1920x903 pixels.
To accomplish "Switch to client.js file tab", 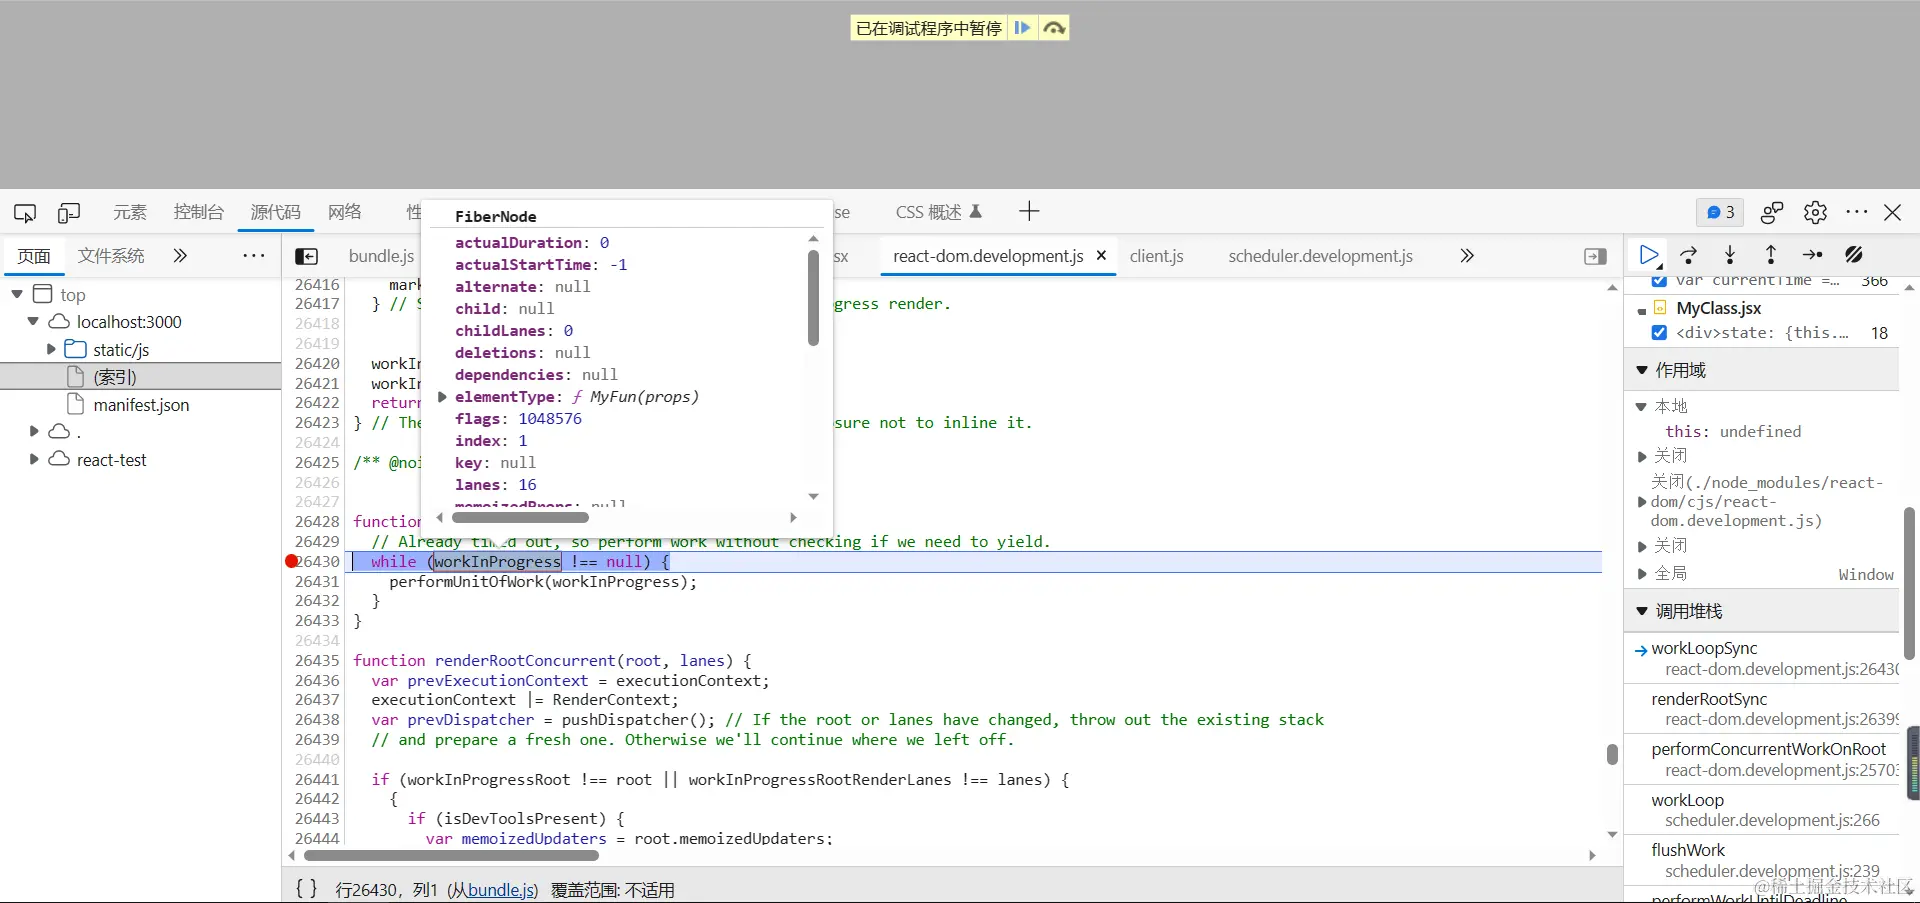I will [1157, 256].
